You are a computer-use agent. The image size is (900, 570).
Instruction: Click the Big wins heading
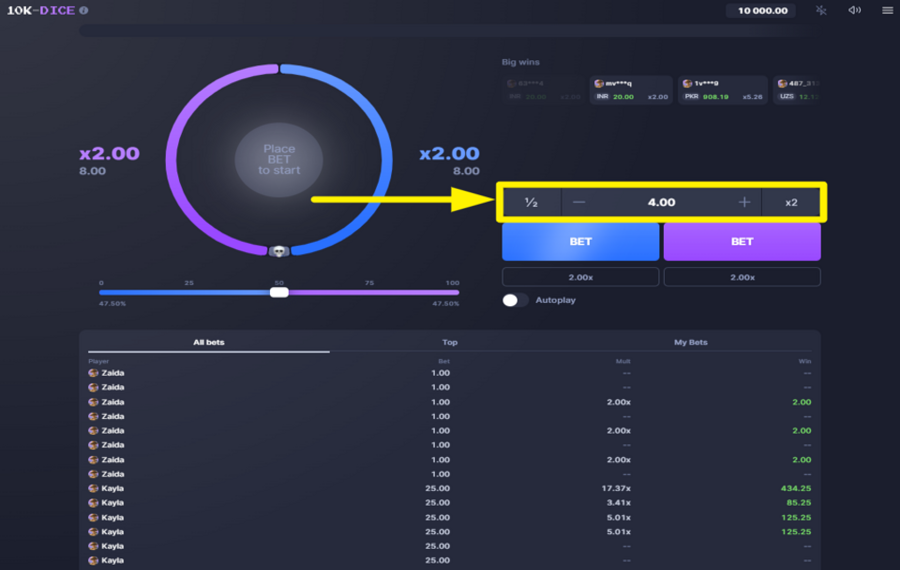(521, 62)
